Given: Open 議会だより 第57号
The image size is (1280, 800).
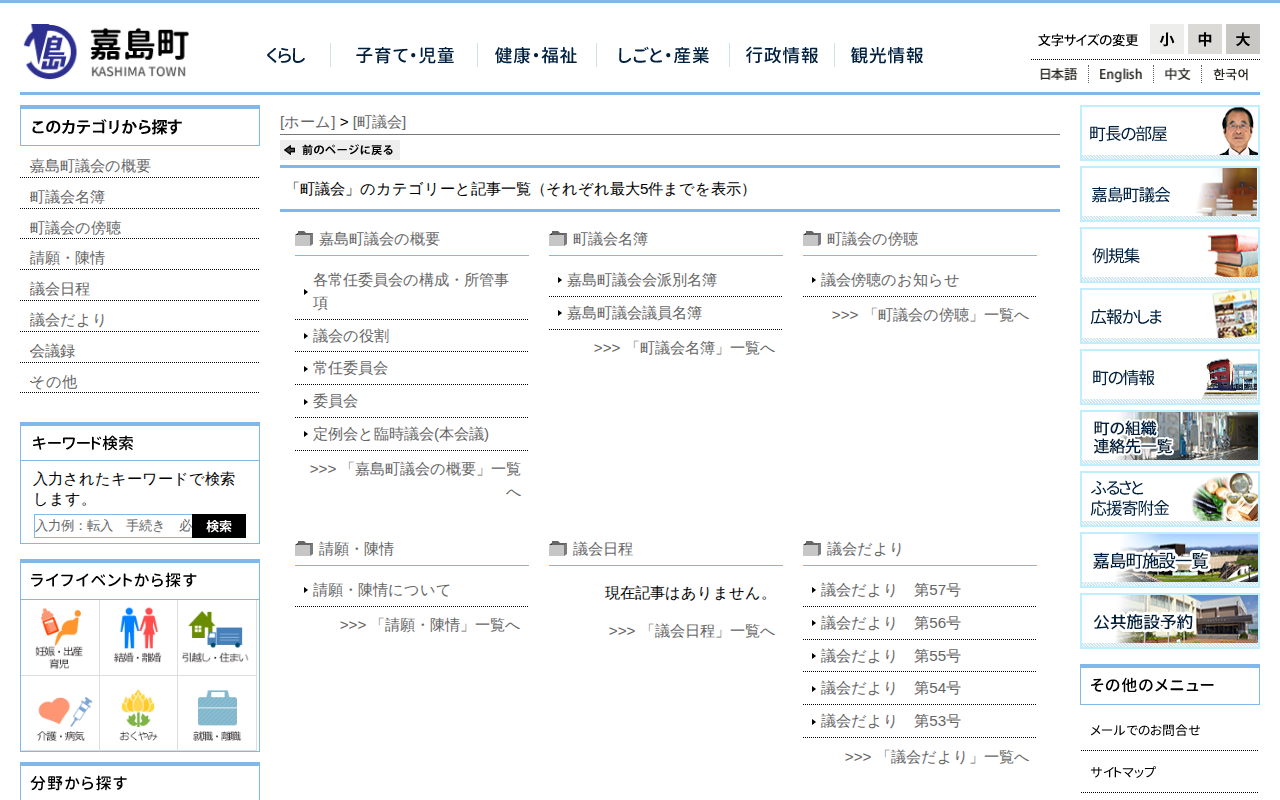Looking at the screenshot, I should click(x=891, y=590).
